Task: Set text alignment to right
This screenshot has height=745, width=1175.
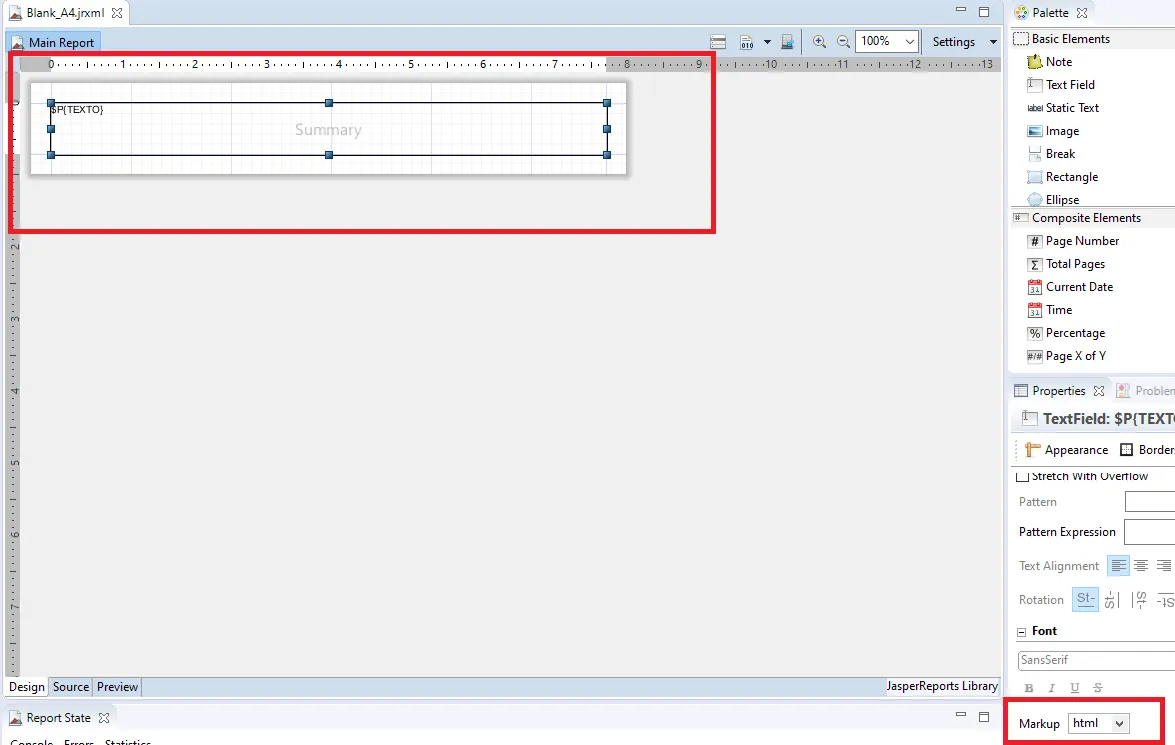Action: [x=1163, y=566]
